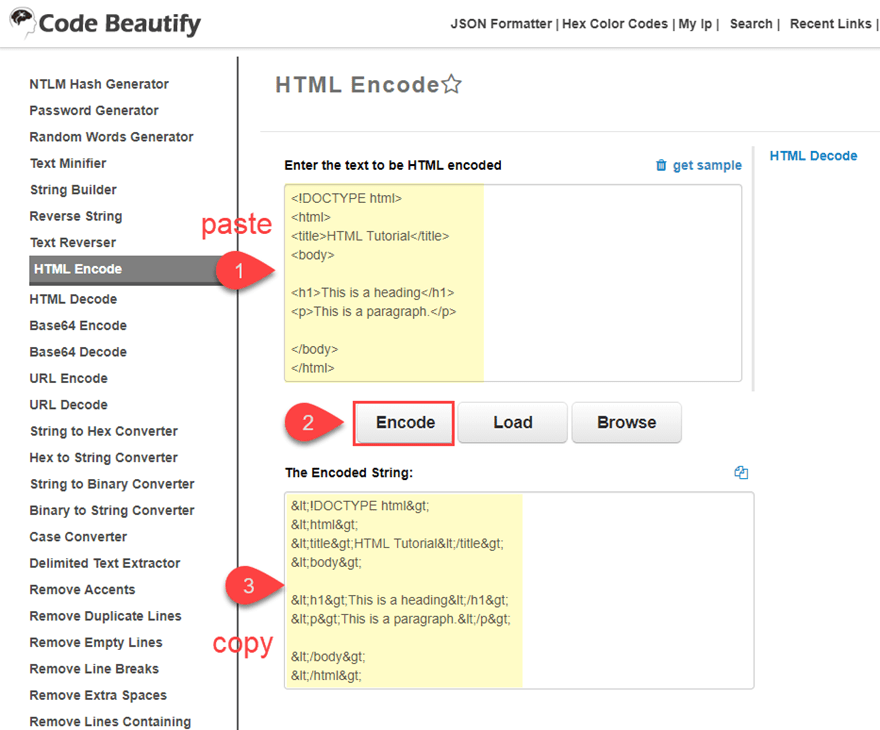Open HTML Decode link on right side

click(813, 156)
